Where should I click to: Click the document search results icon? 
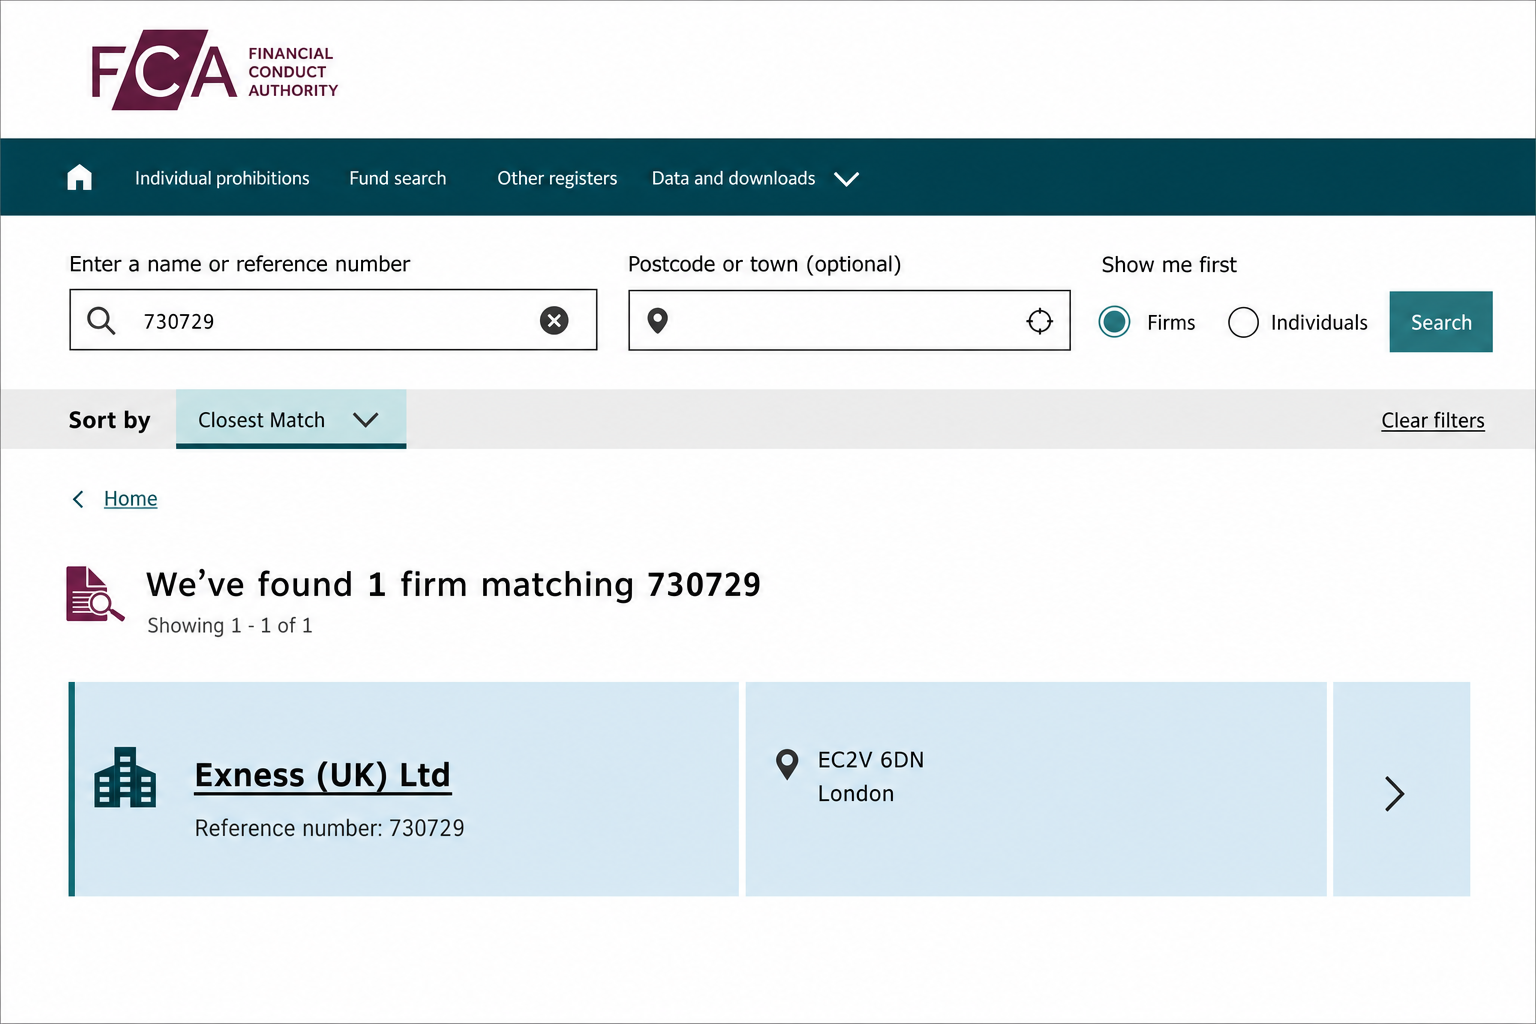(x=95, y=594)
